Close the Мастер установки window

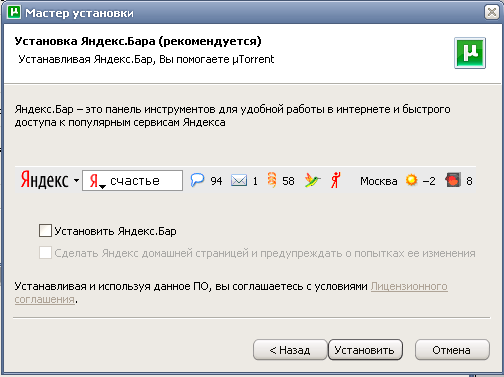[492, 12]
